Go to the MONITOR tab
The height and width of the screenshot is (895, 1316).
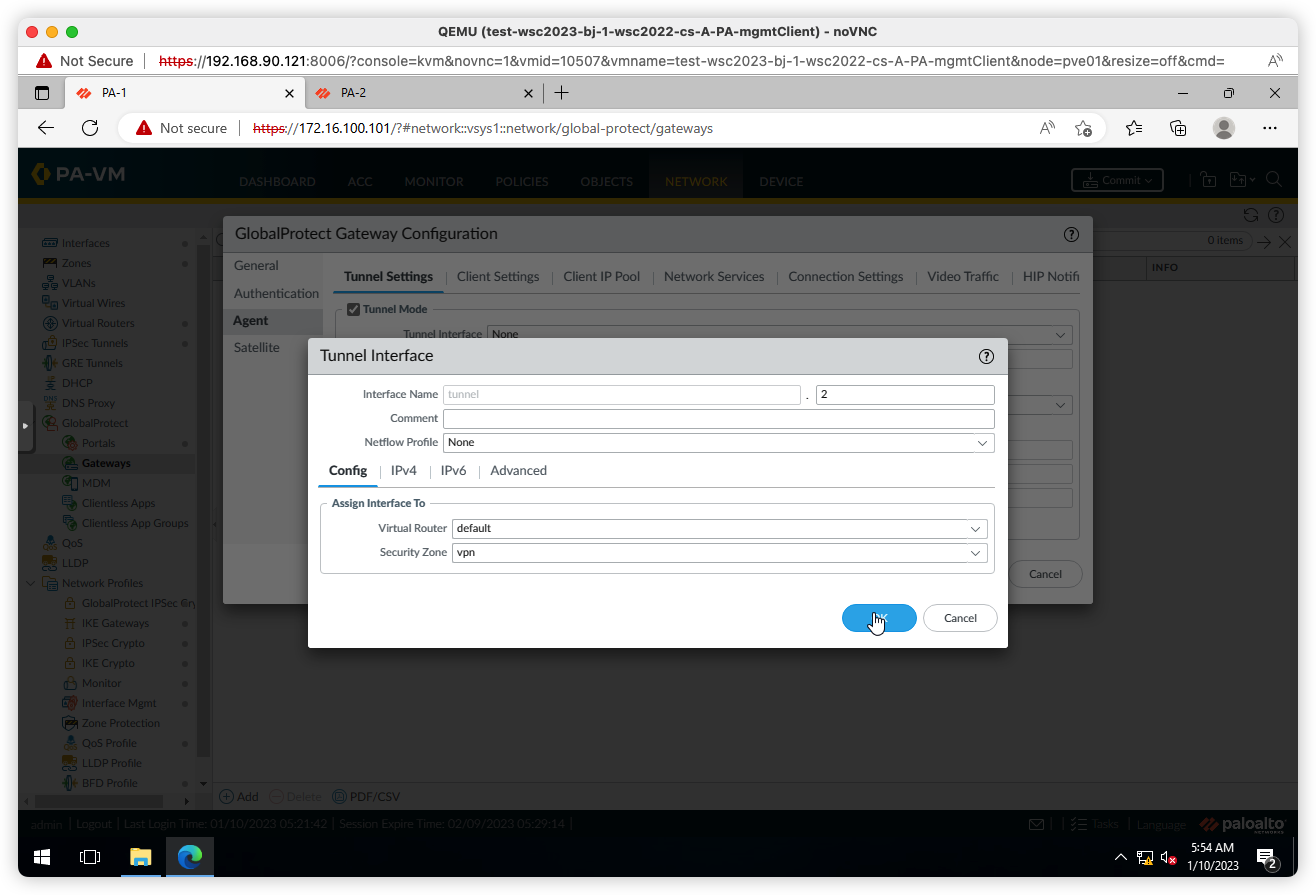point(434,182)
